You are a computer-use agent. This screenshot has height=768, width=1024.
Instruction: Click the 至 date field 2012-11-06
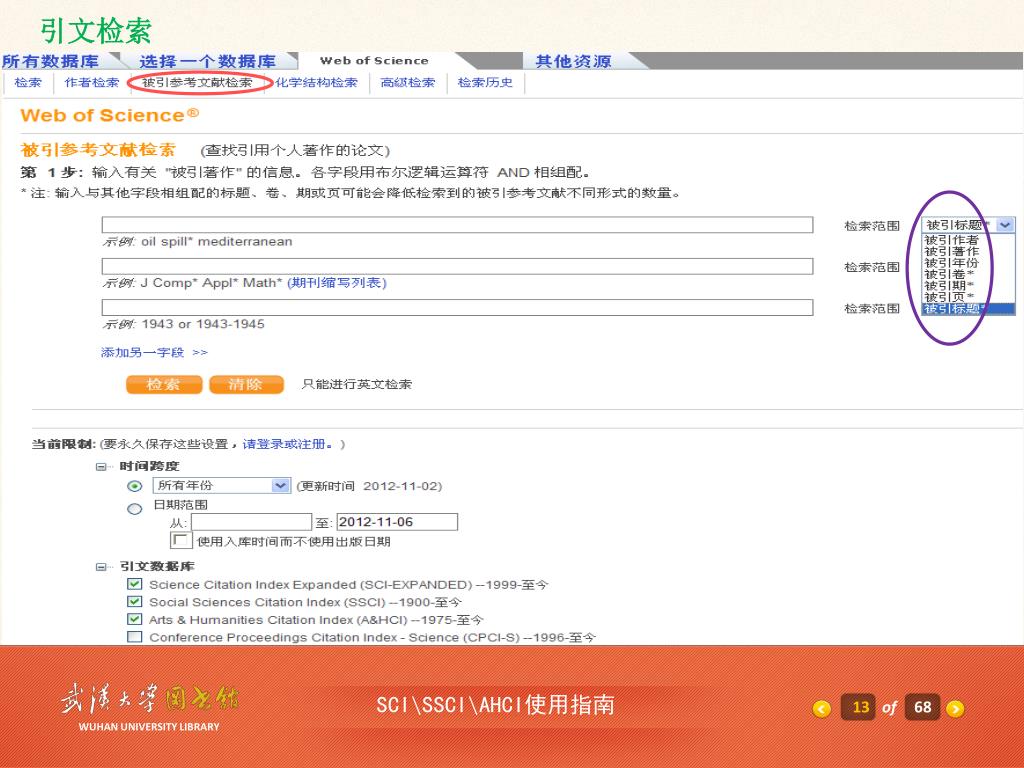tap(396, 522)
